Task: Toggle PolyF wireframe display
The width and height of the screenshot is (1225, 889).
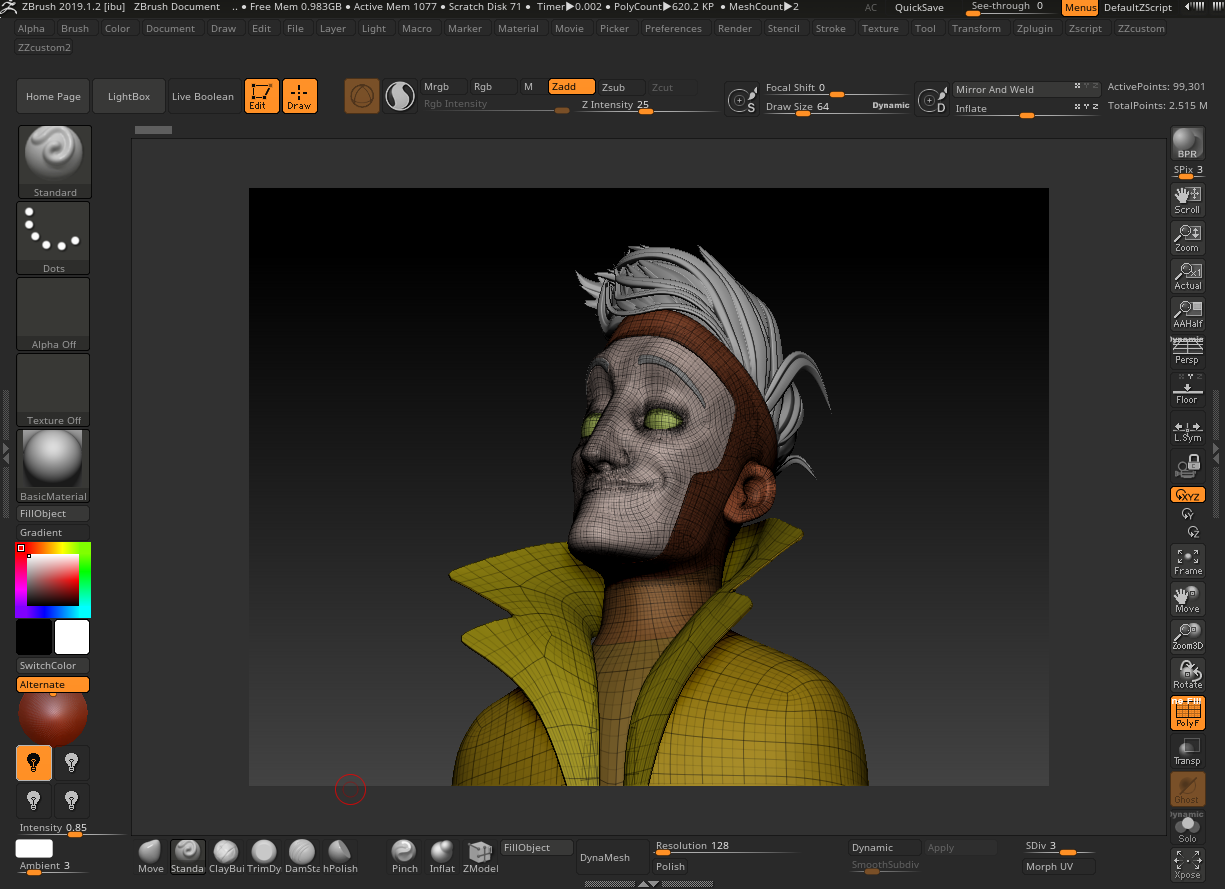Action: (1187, 713)
